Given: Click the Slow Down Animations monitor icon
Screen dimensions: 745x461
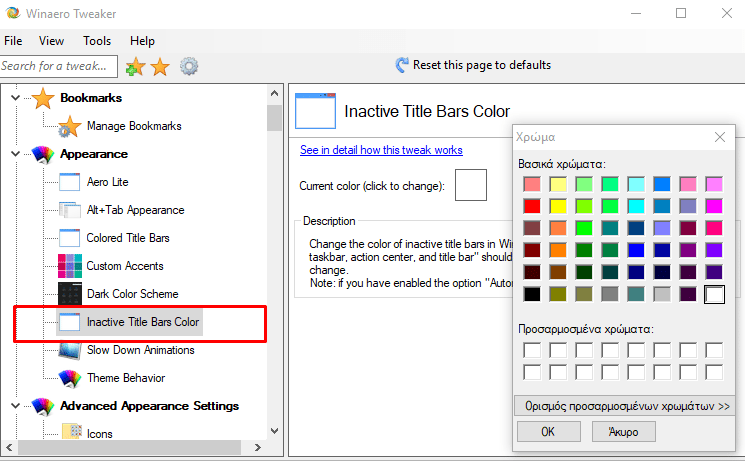Looking at the screenshot, I should 69,350.
